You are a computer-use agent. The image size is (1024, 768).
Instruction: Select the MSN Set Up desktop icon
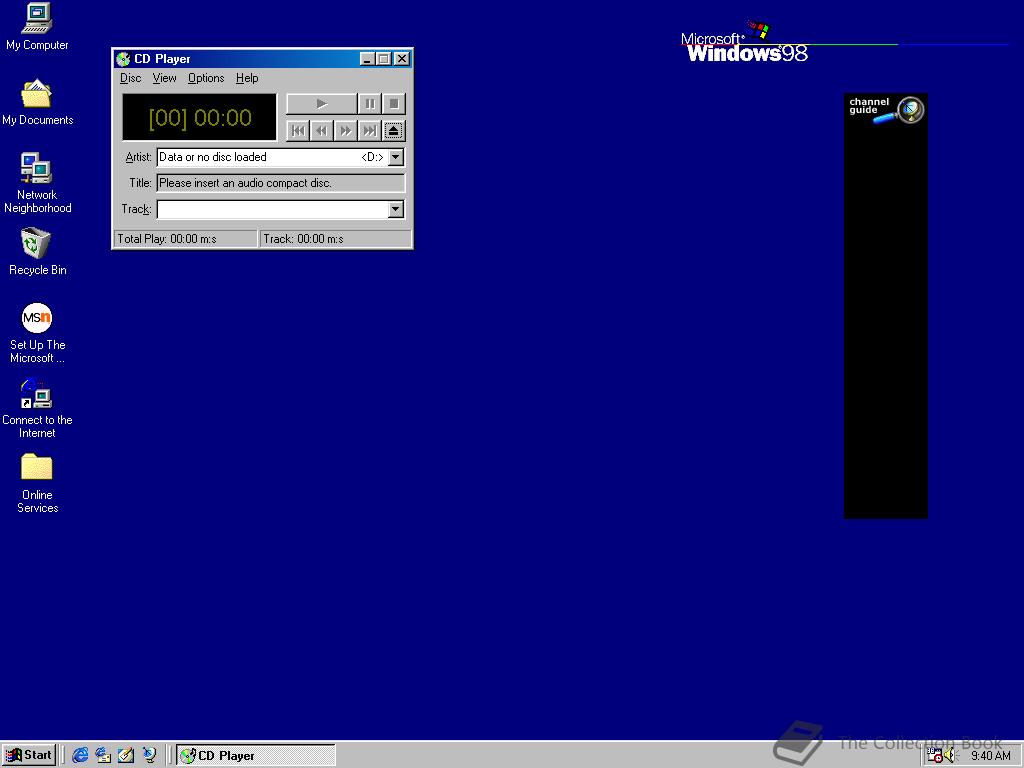[x=37, y=333]
